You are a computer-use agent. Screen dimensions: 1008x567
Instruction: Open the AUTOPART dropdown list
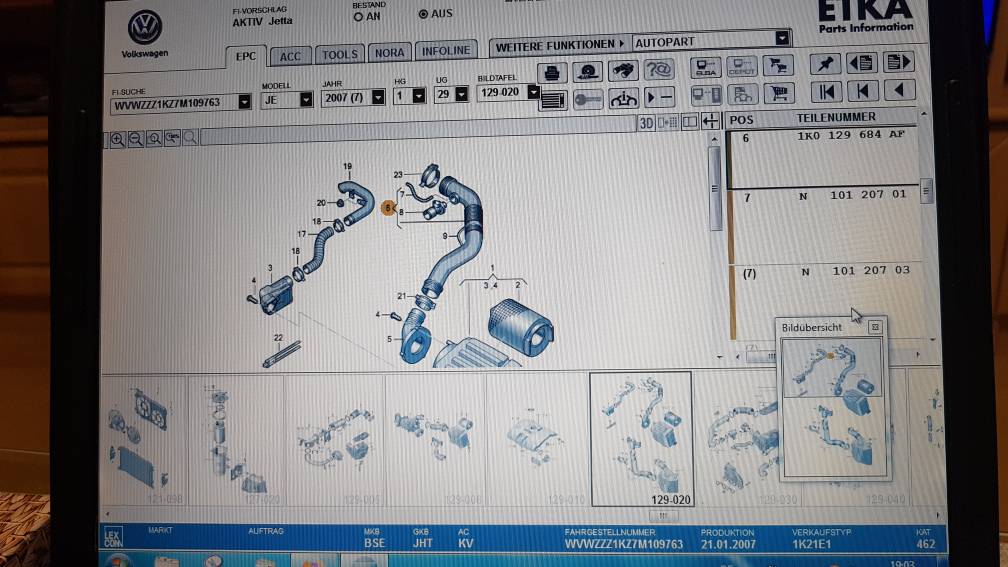click(x=782, y=39)
